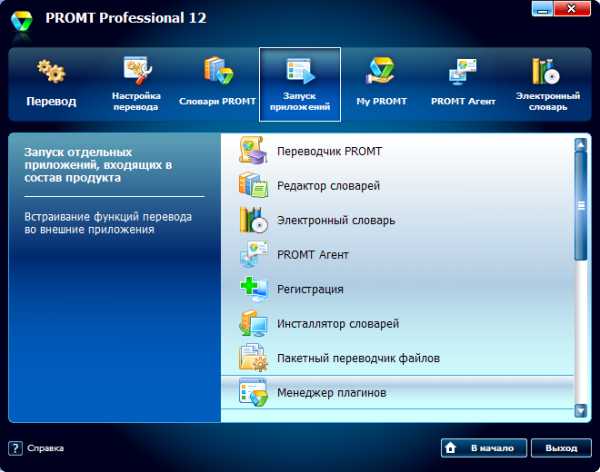
Task: Select Запуск приложений tab label
Action: 300,101
